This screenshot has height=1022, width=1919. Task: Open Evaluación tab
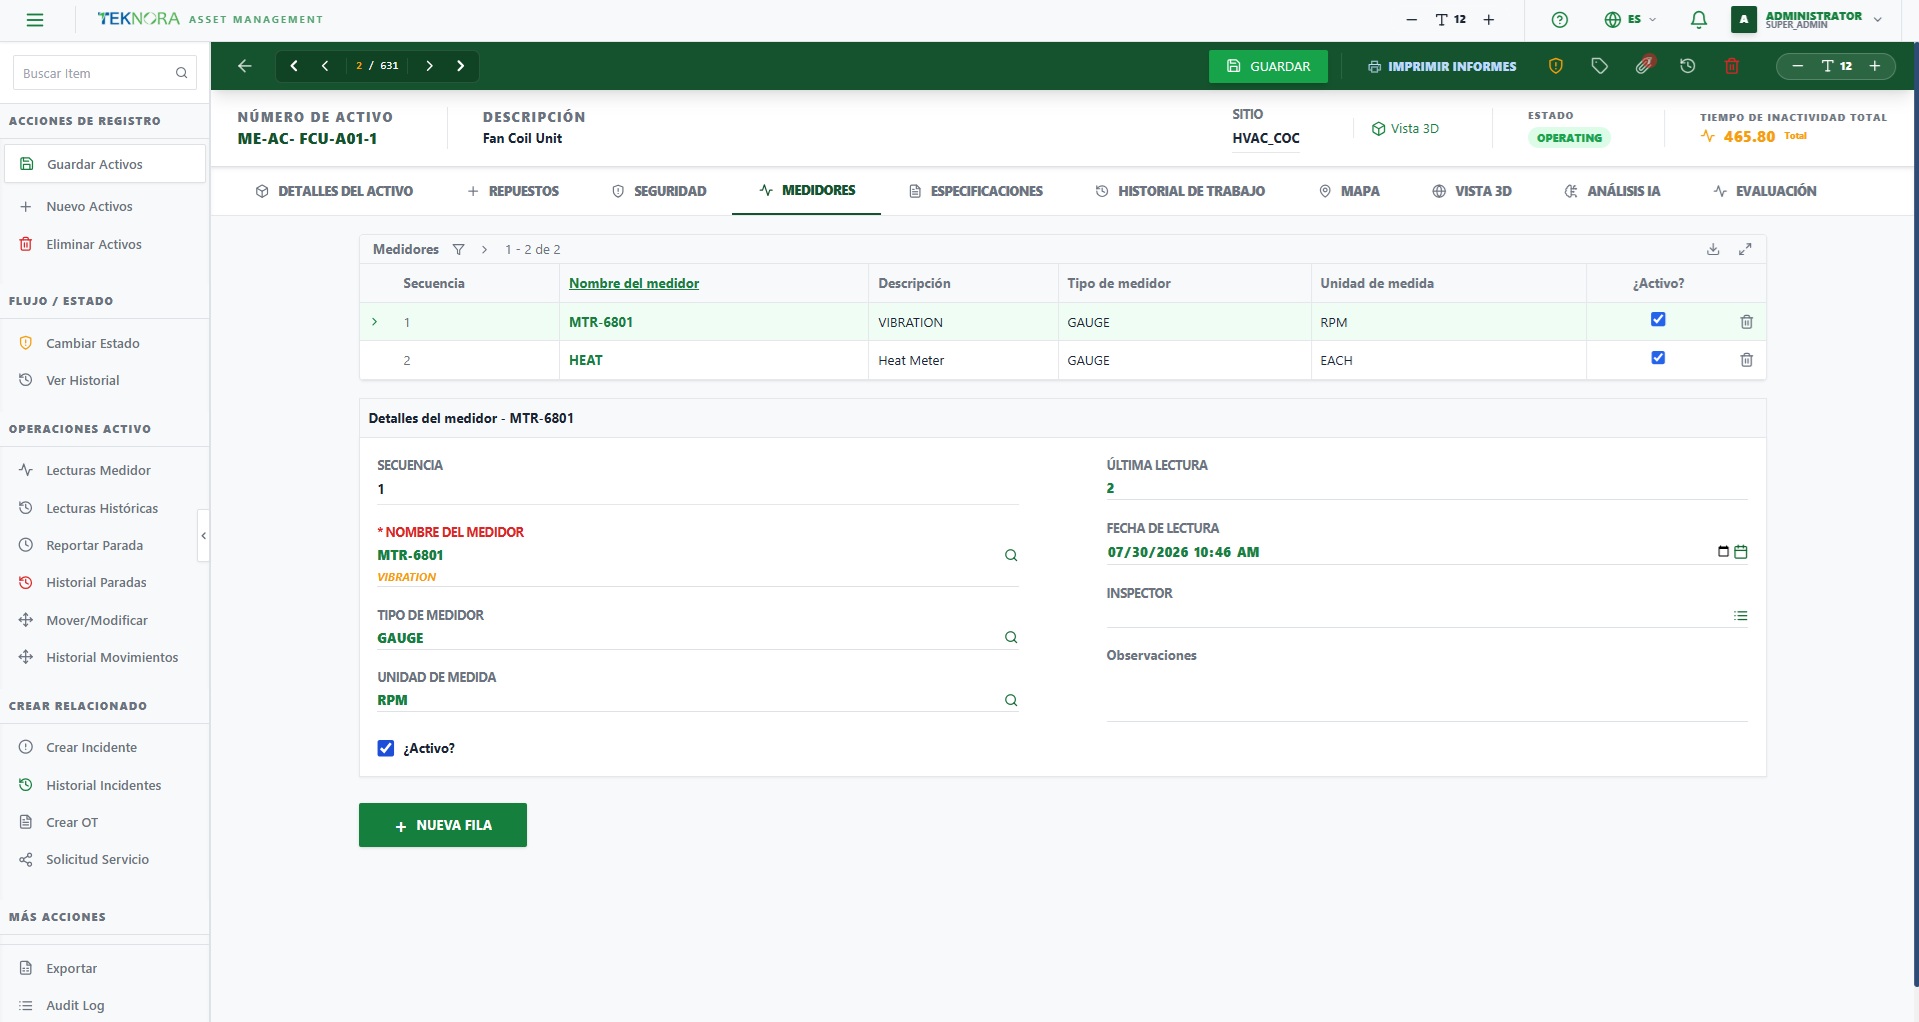coord(1765,191)
